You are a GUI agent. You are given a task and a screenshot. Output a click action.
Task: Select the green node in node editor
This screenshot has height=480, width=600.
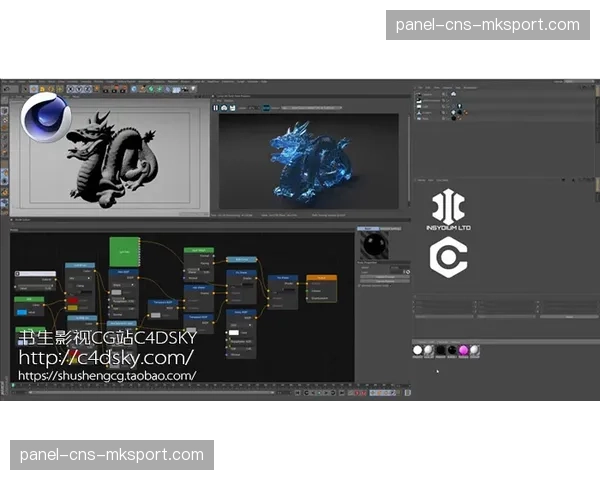coord(124,251)
